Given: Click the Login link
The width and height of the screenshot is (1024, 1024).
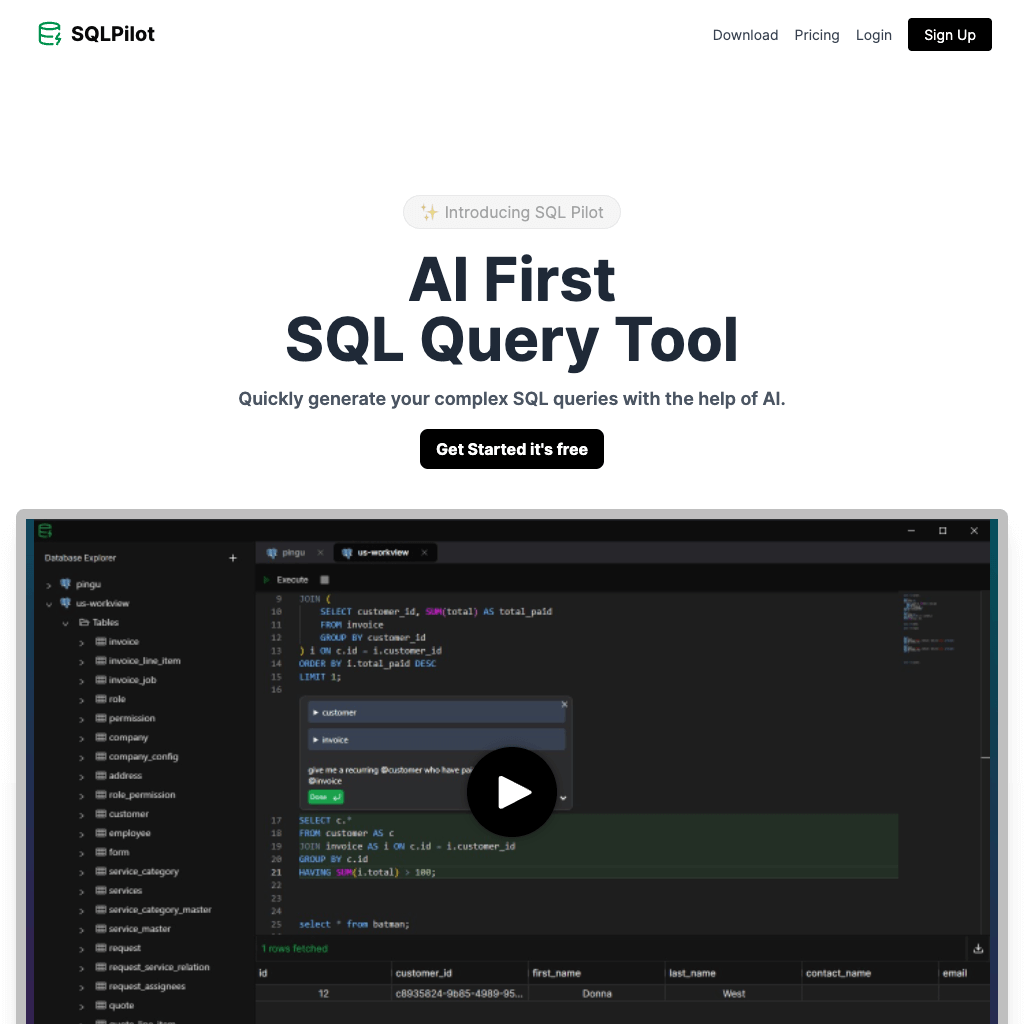Looking at the screenshot, I should tap(873, 35).
